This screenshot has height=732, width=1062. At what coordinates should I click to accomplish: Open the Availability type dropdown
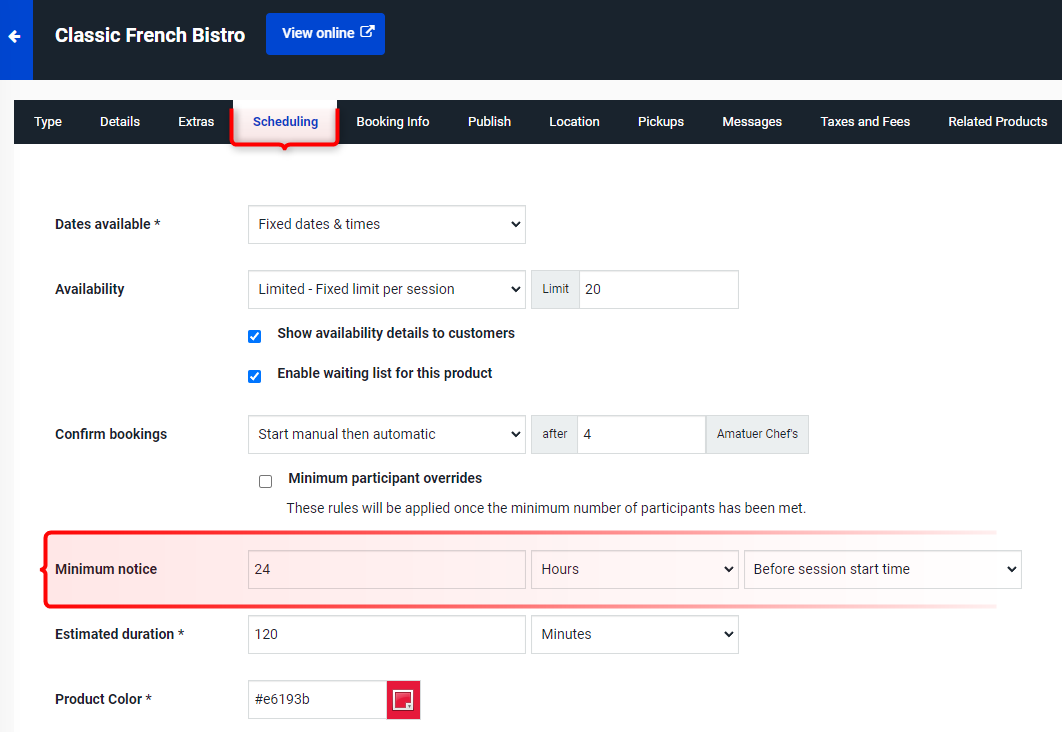coord(387,290)
